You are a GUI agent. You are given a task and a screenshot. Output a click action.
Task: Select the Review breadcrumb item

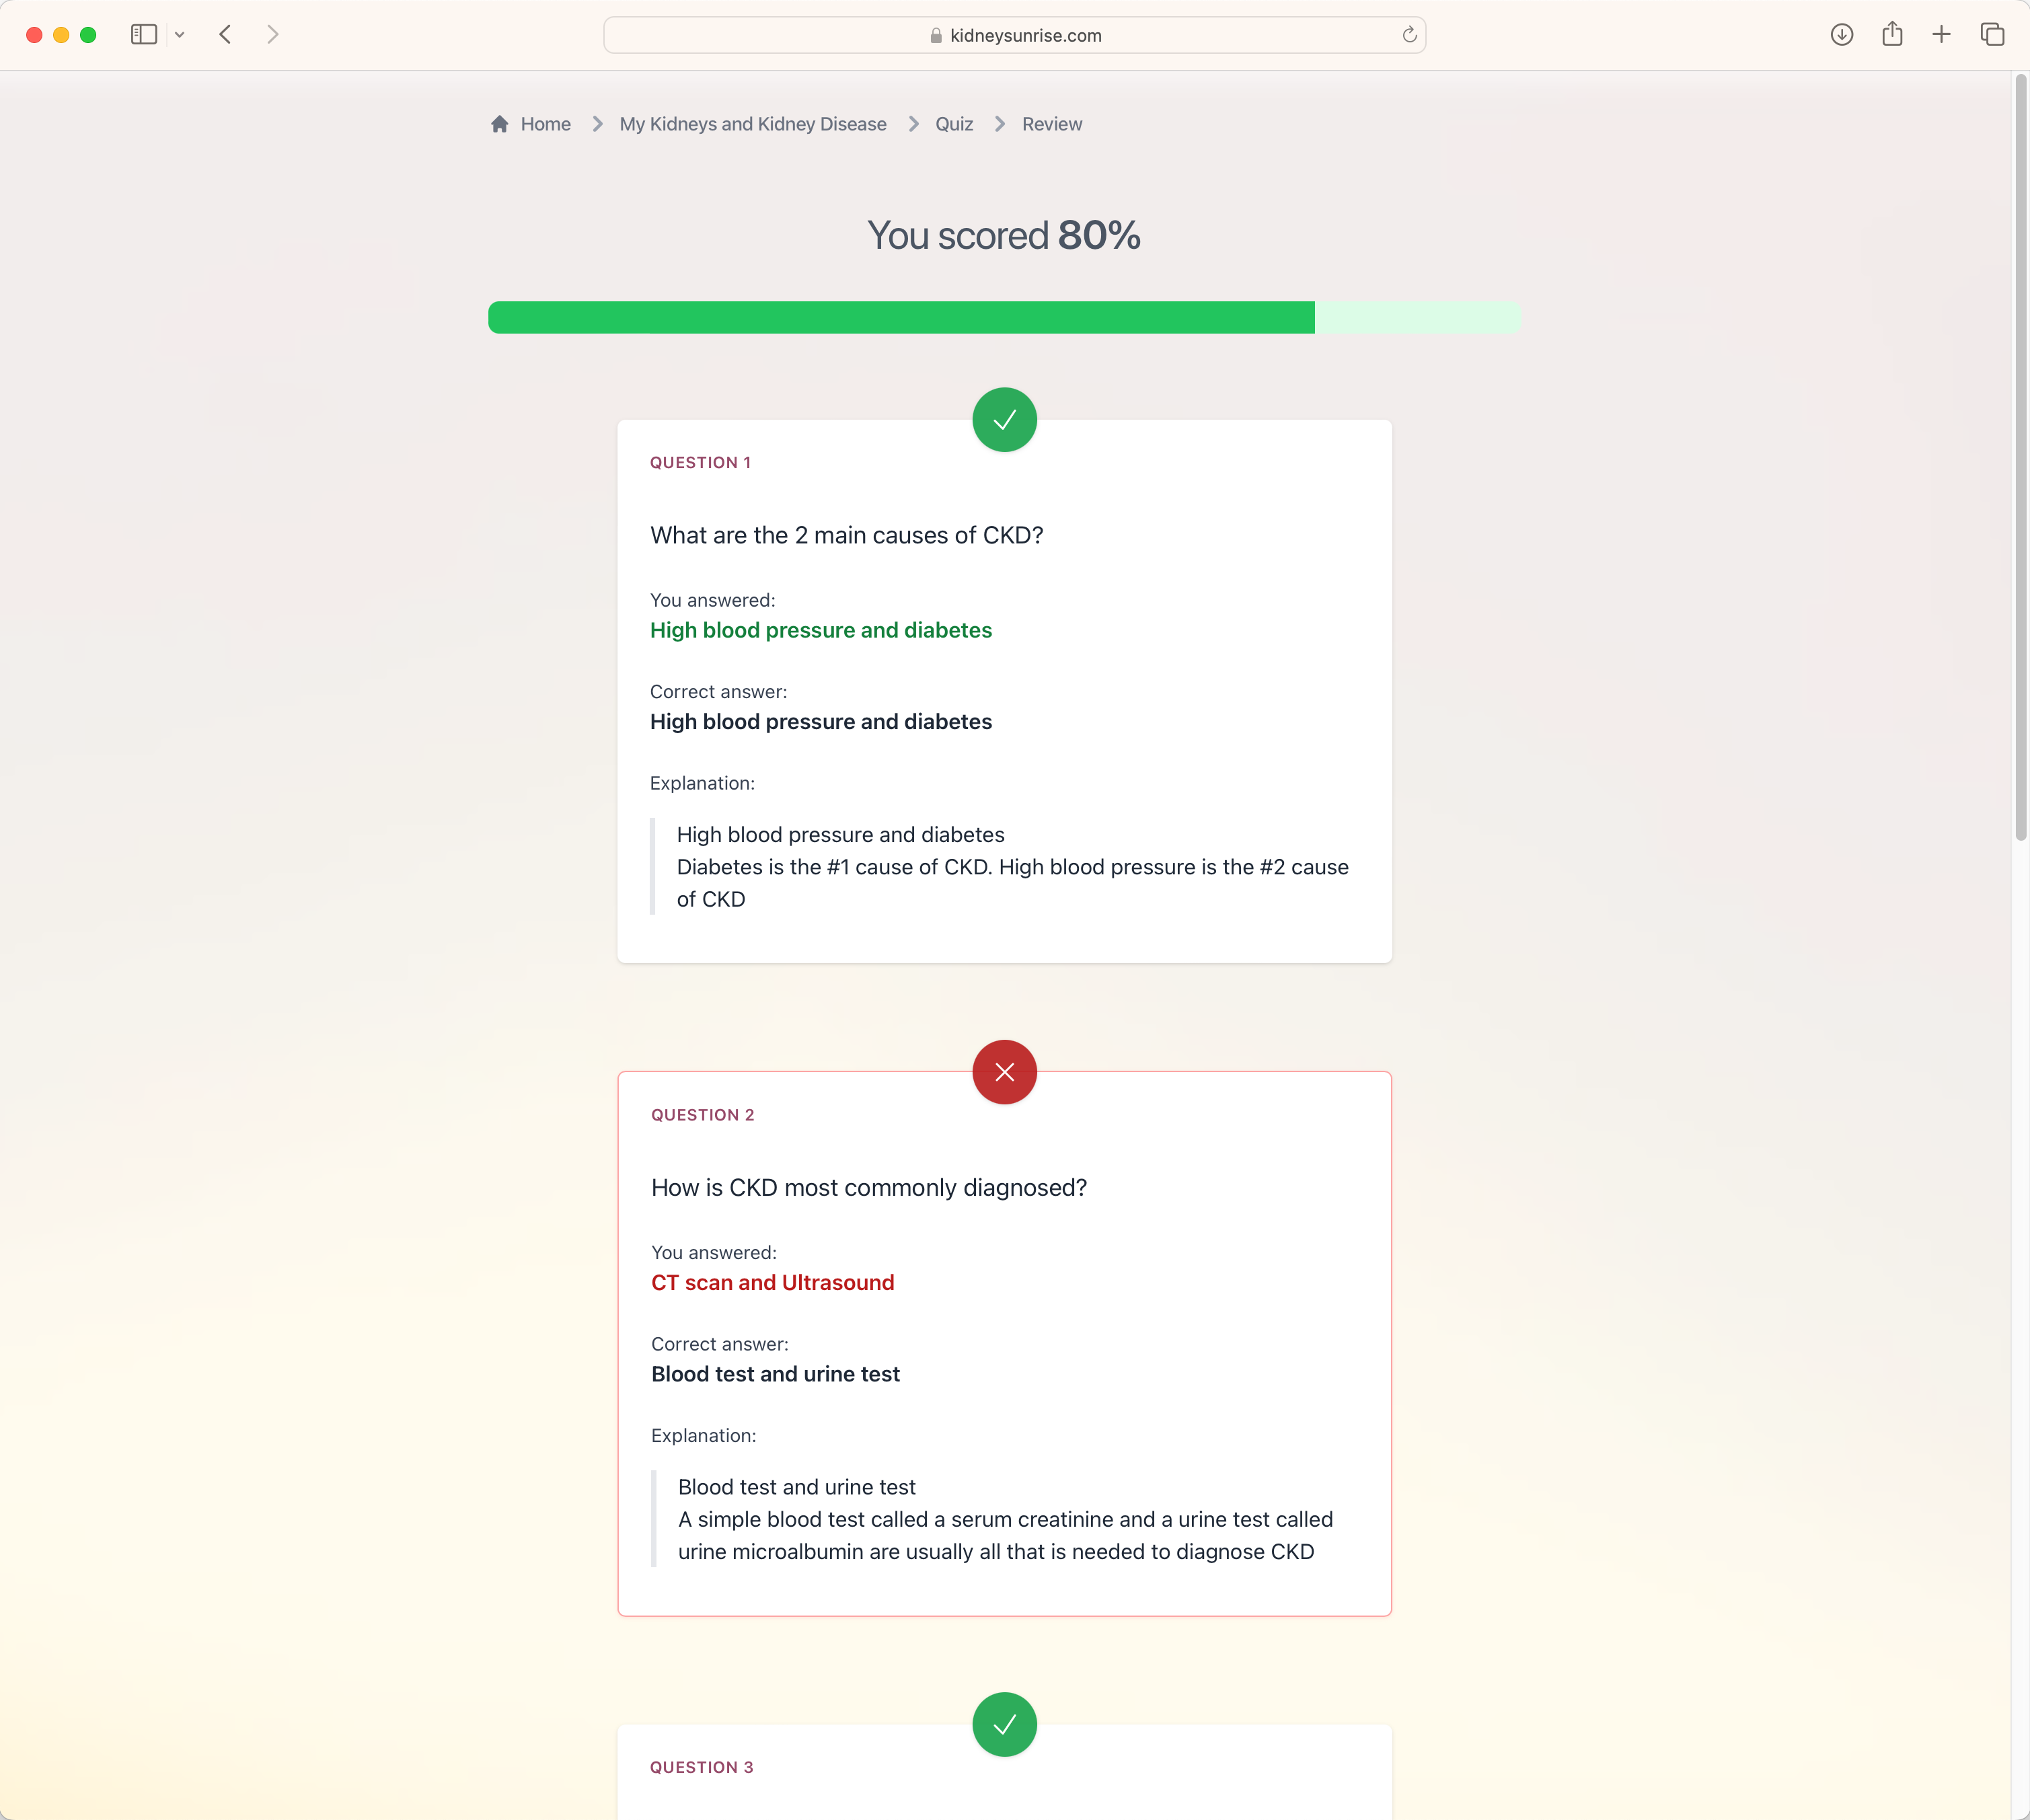tap(1051, 123)
